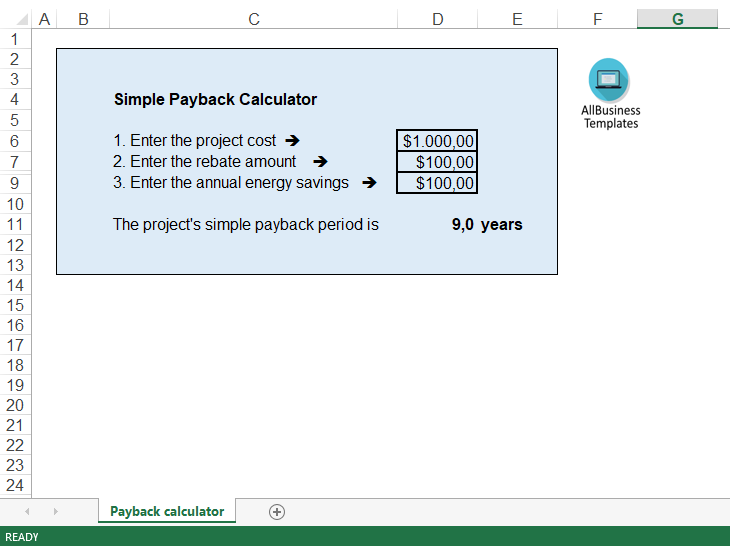The height and width of the screenshot is (546, 730).
Task: Select row 7 header
Action: click(x=15, y=162)
